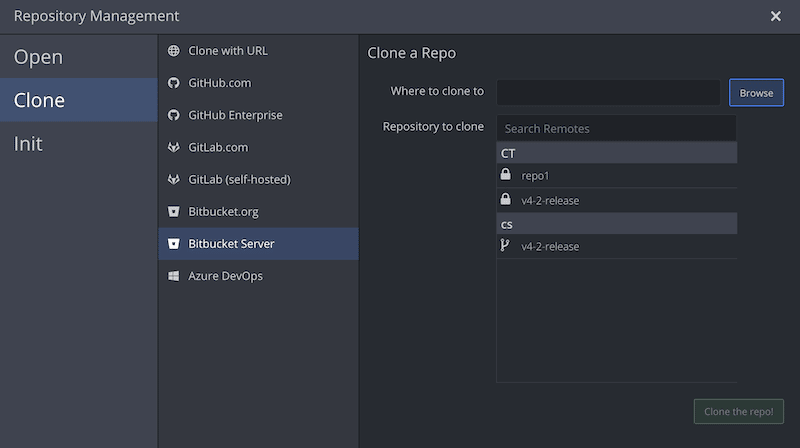Click the GitHub Enterprise icon
800x448 pixels.
point(174,115)
